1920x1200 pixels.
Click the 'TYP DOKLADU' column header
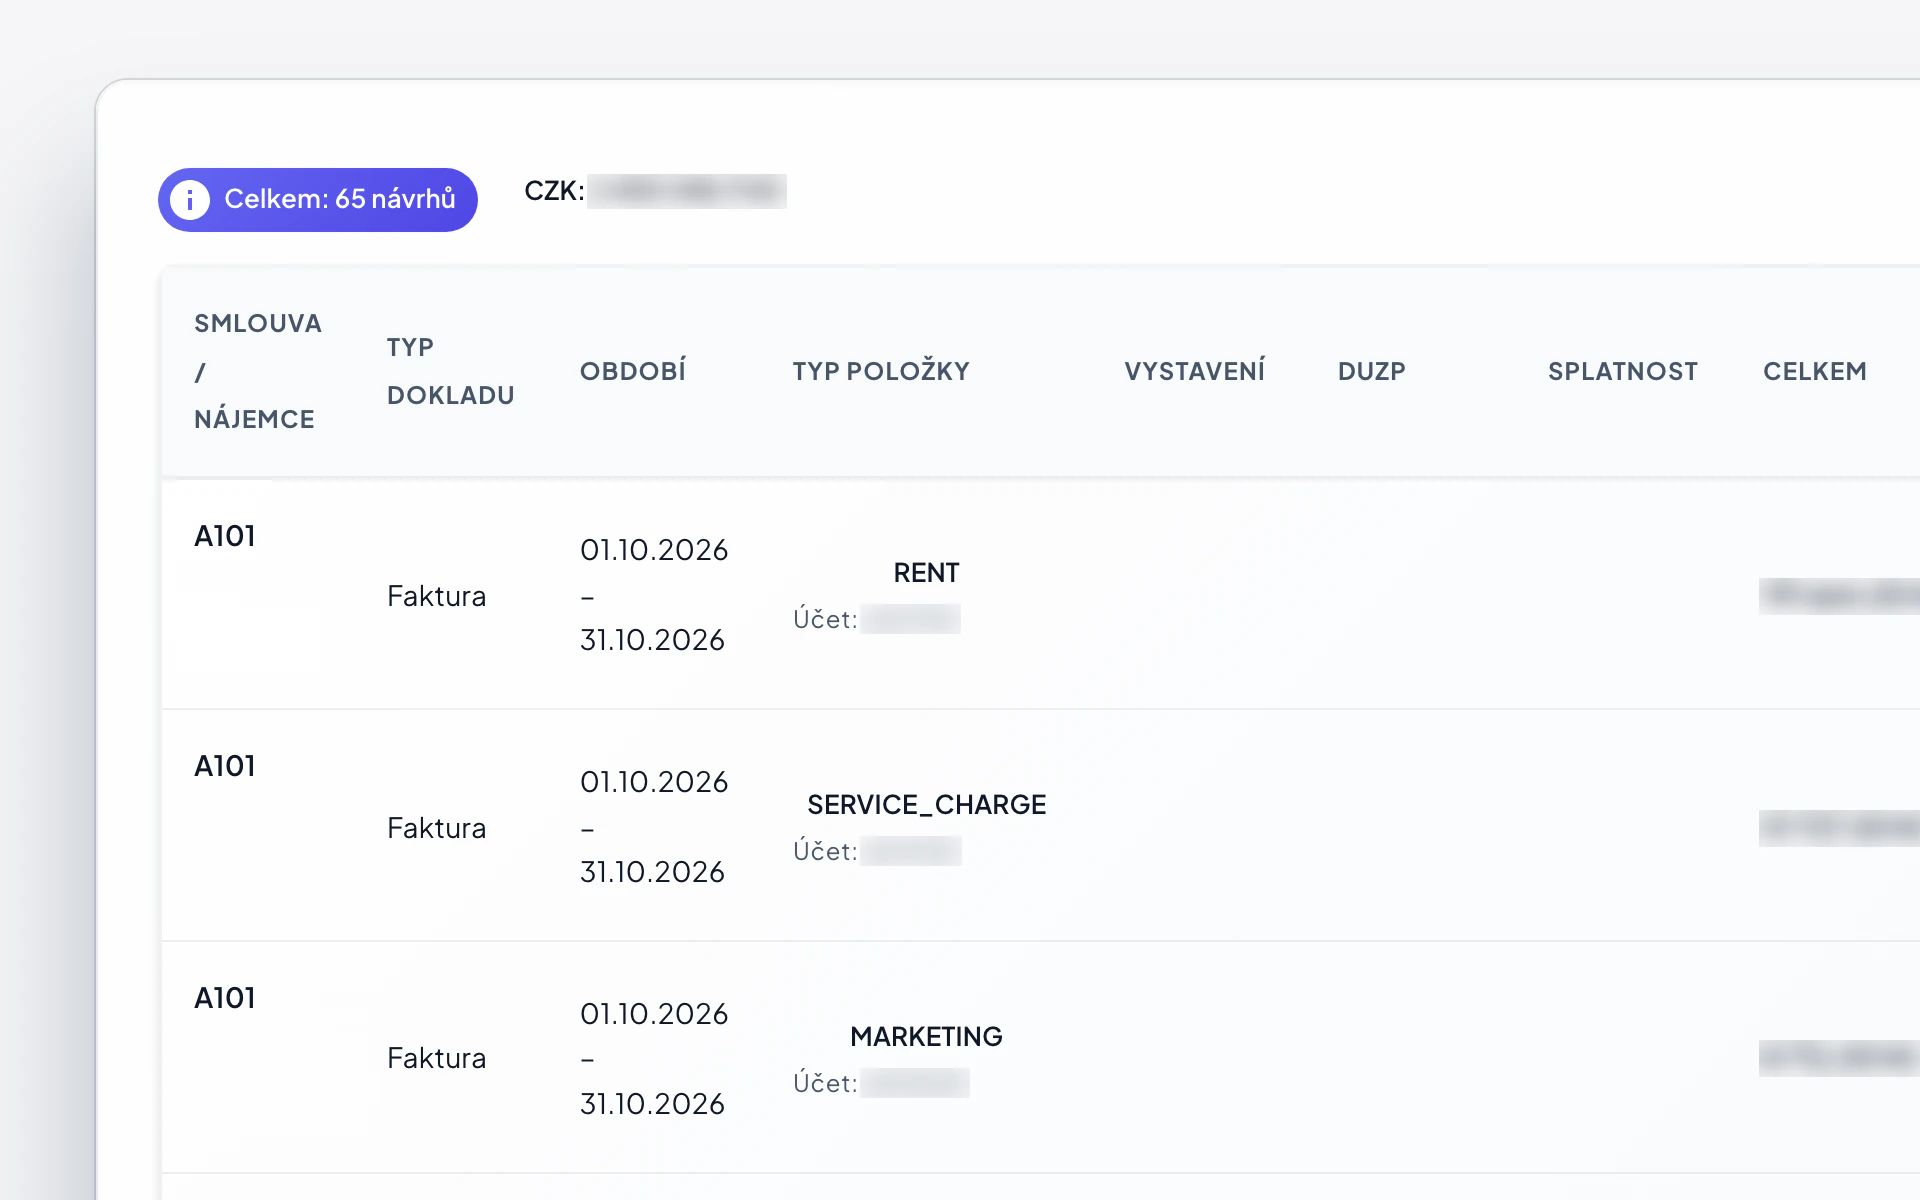click(451, 371)
